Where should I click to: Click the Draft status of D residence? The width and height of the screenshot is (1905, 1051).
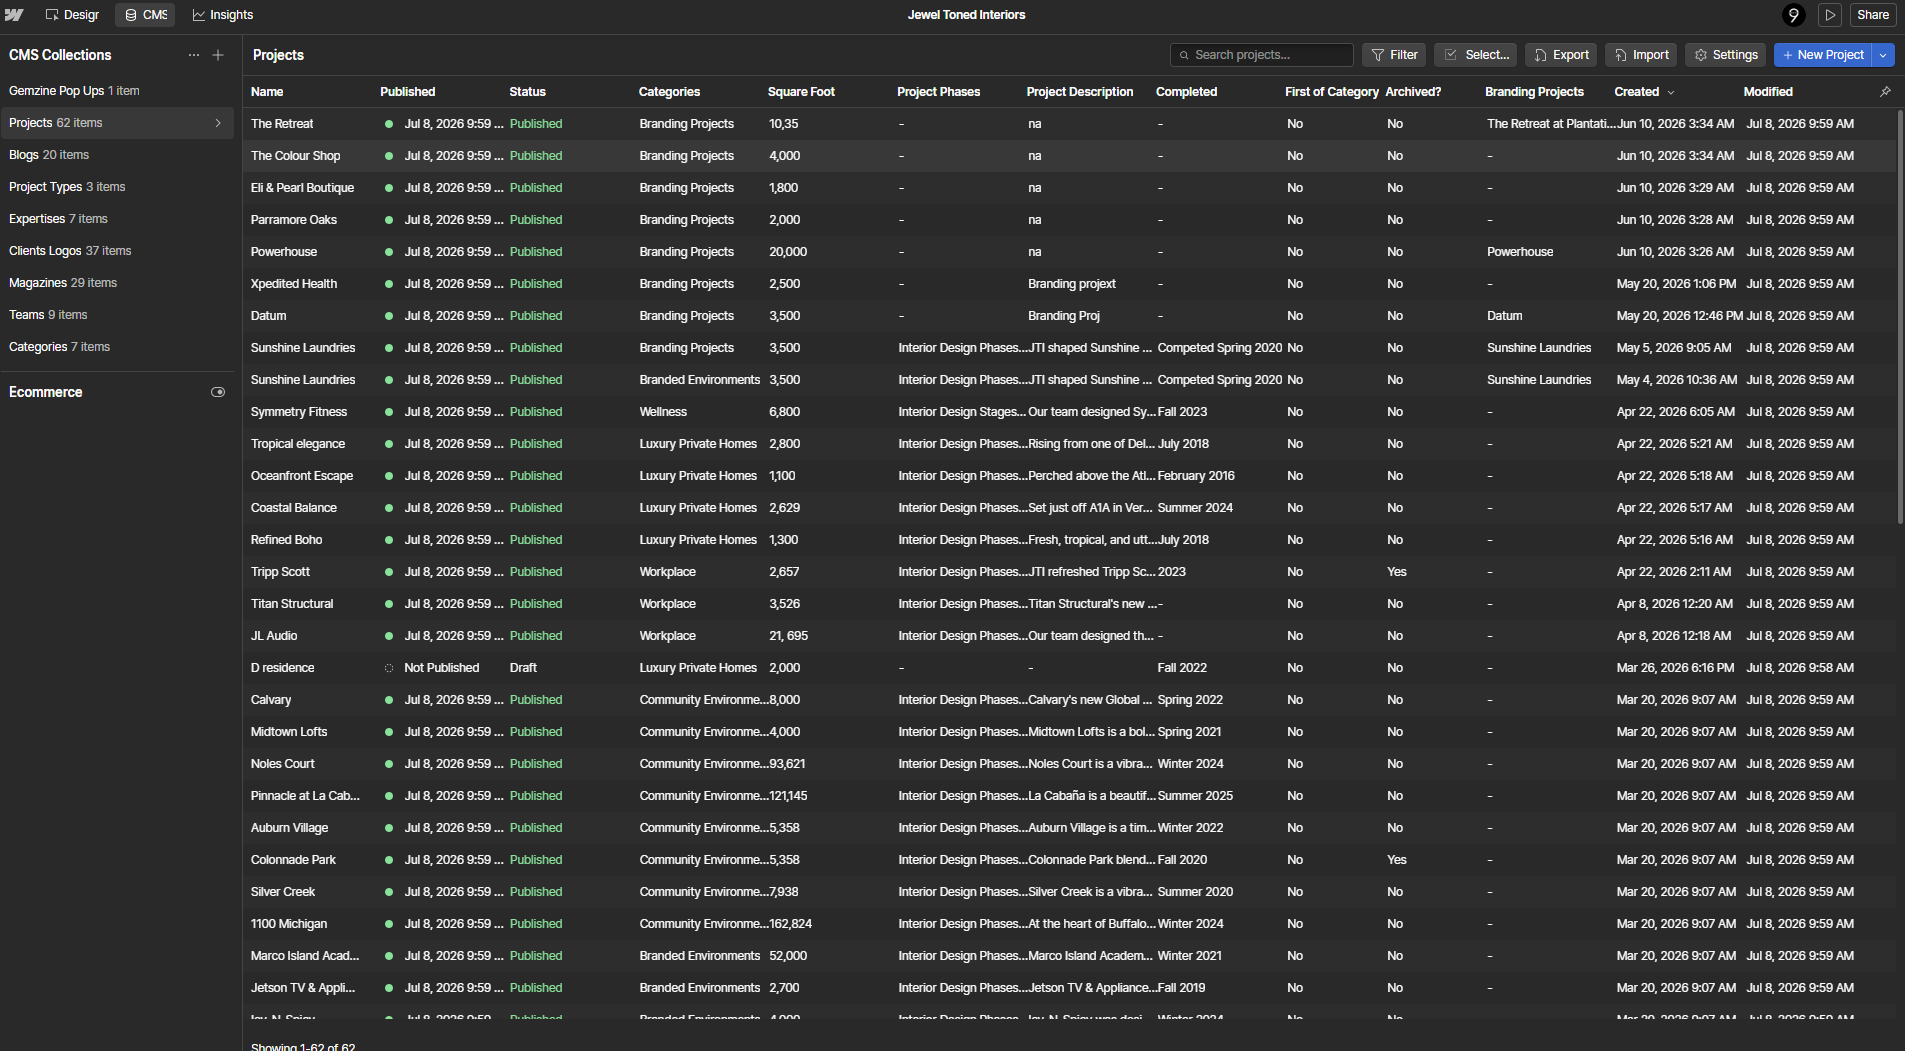click(523, 668)
